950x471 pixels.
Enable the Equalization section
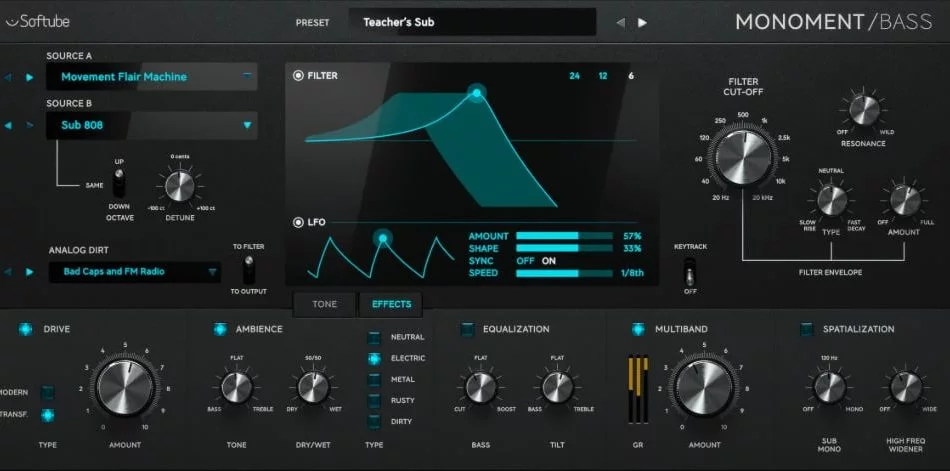click(467, 329)
